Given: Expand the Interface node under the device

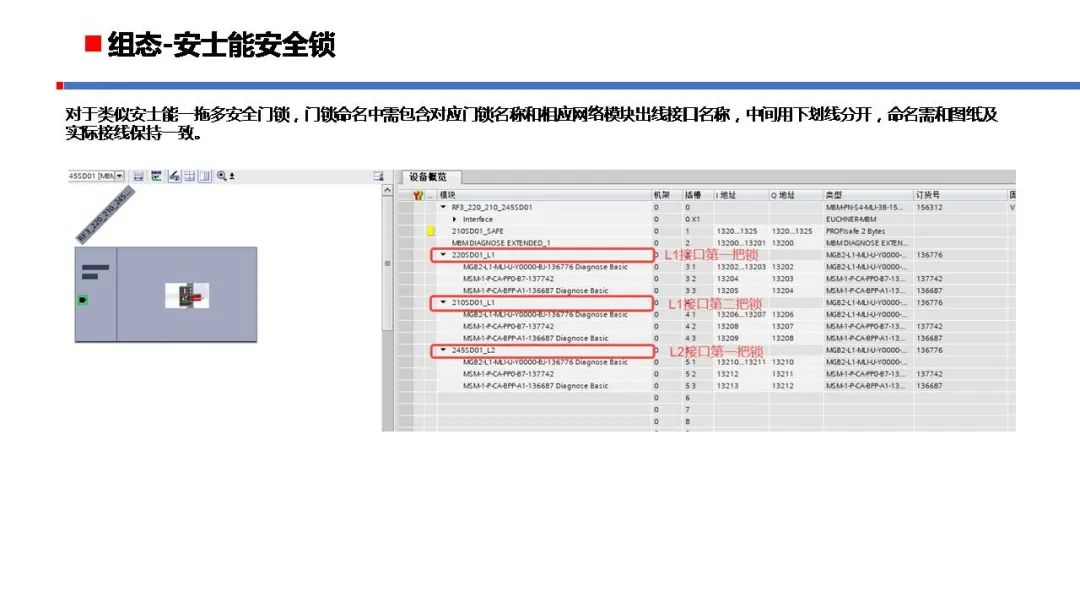Looking at the screenshot, I should [454, 218].
